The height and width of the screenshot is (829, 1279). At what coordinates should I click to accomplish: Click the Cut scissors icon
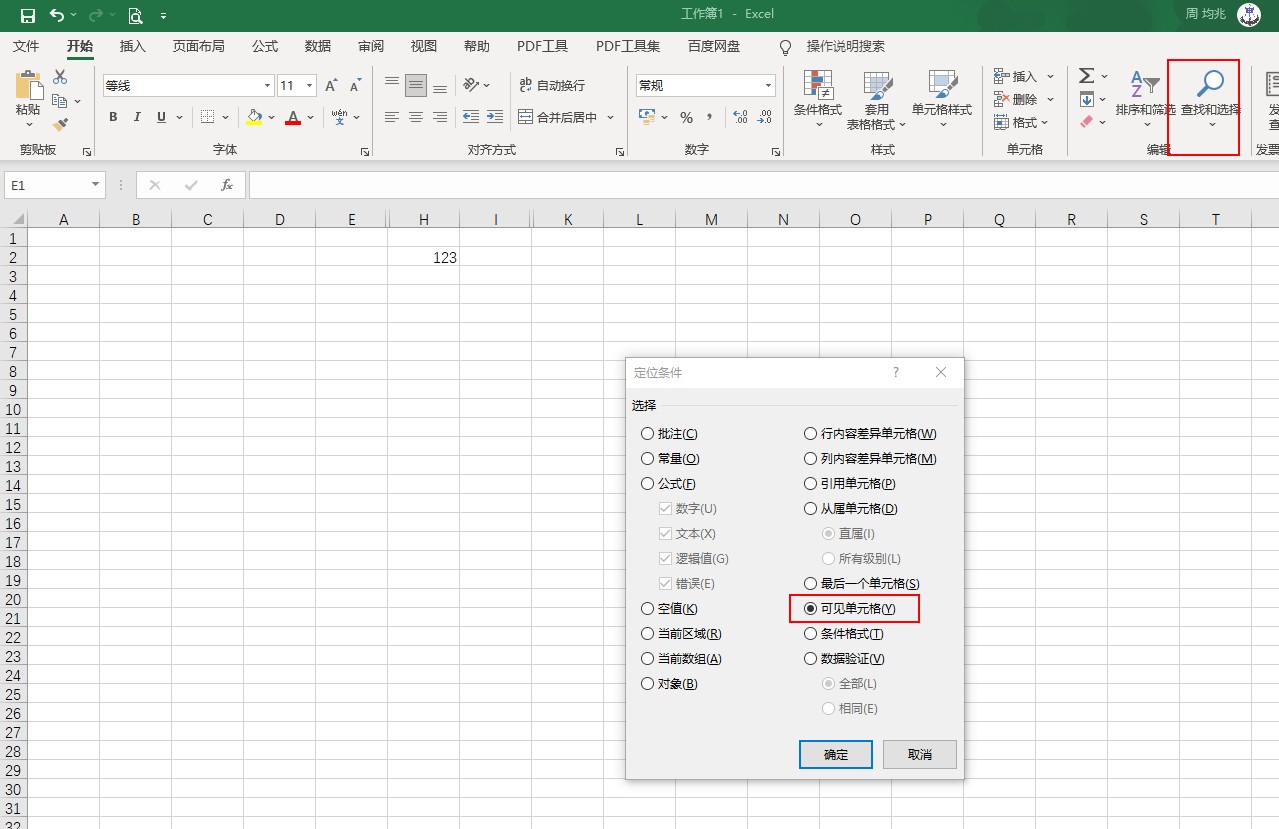point(60,77)
